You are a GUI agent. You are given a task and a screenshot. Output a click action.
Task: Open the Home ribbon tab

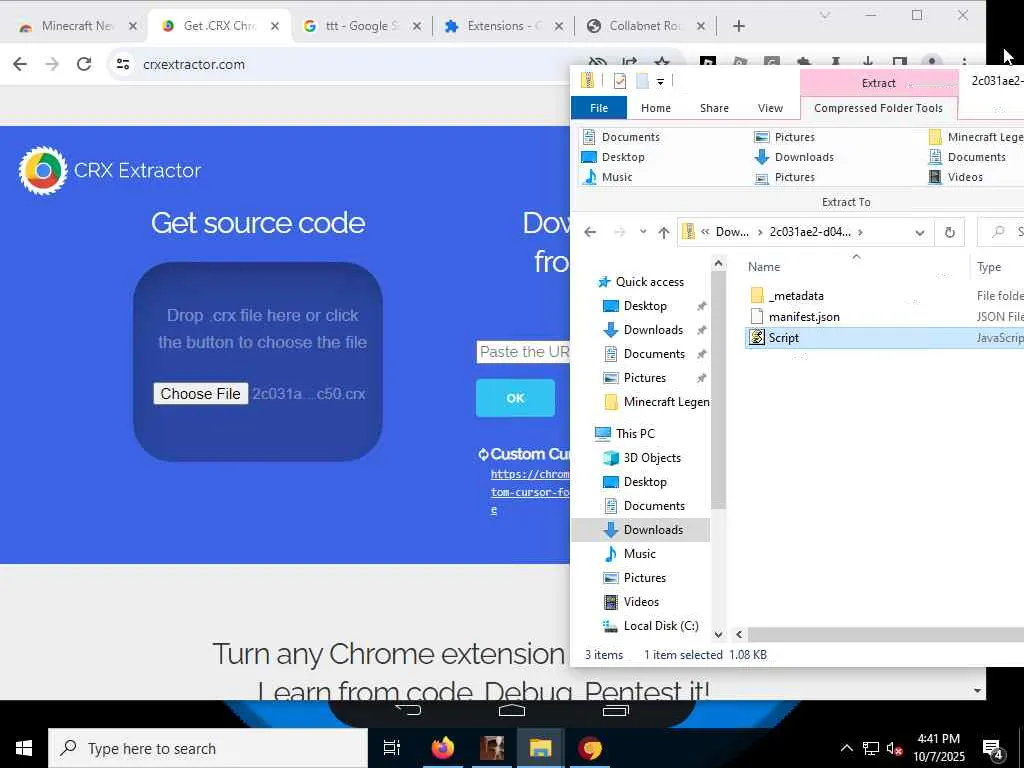[x=656, y=108]
